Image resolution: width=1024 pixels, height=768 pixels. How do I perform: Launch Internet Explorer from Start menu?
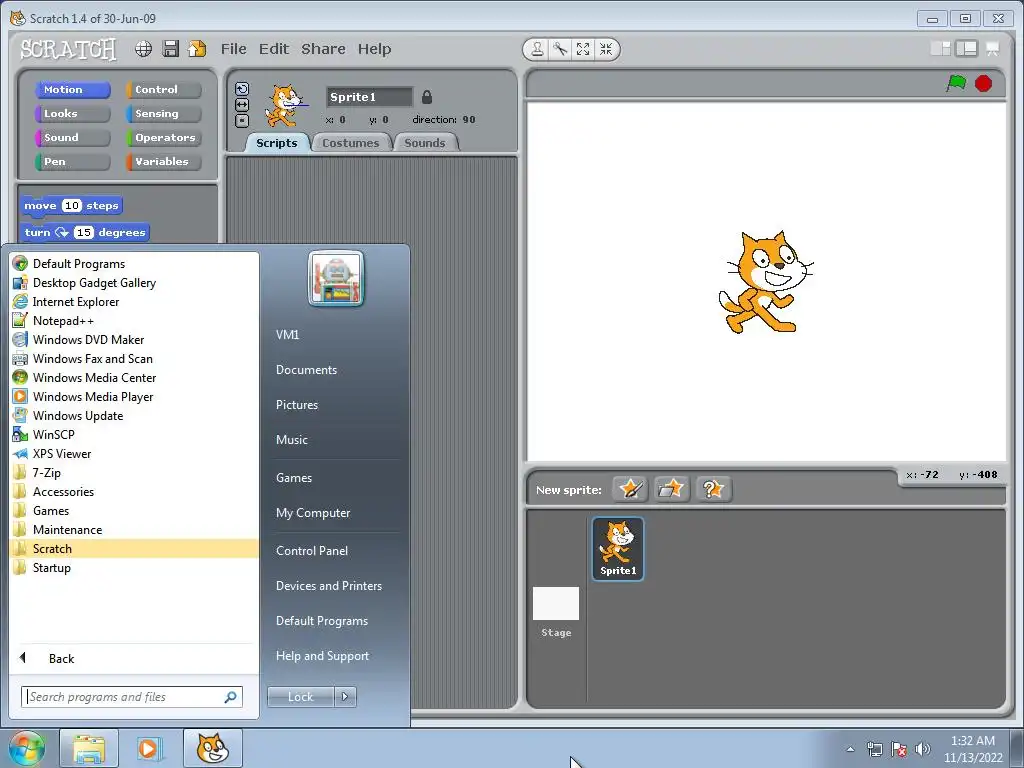coord(135,302)
